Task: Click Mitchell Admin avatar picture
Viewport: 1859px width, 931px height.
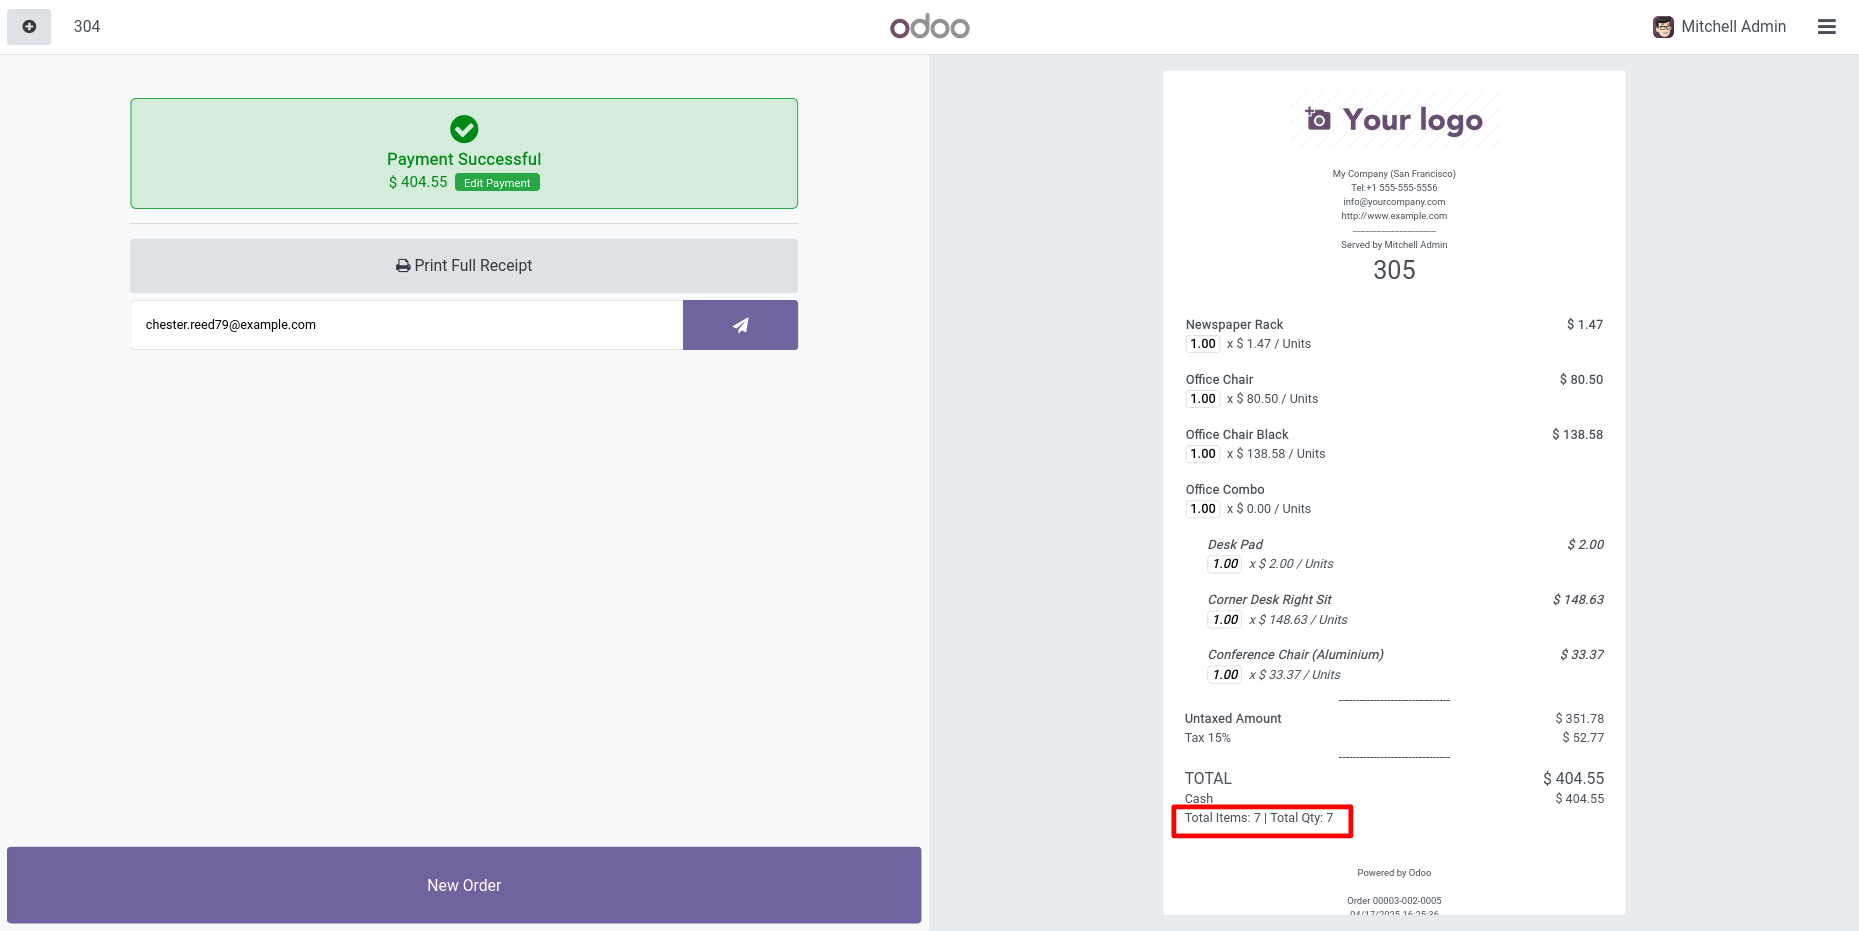Action: pyautogui.click(x=1663, y=27)
